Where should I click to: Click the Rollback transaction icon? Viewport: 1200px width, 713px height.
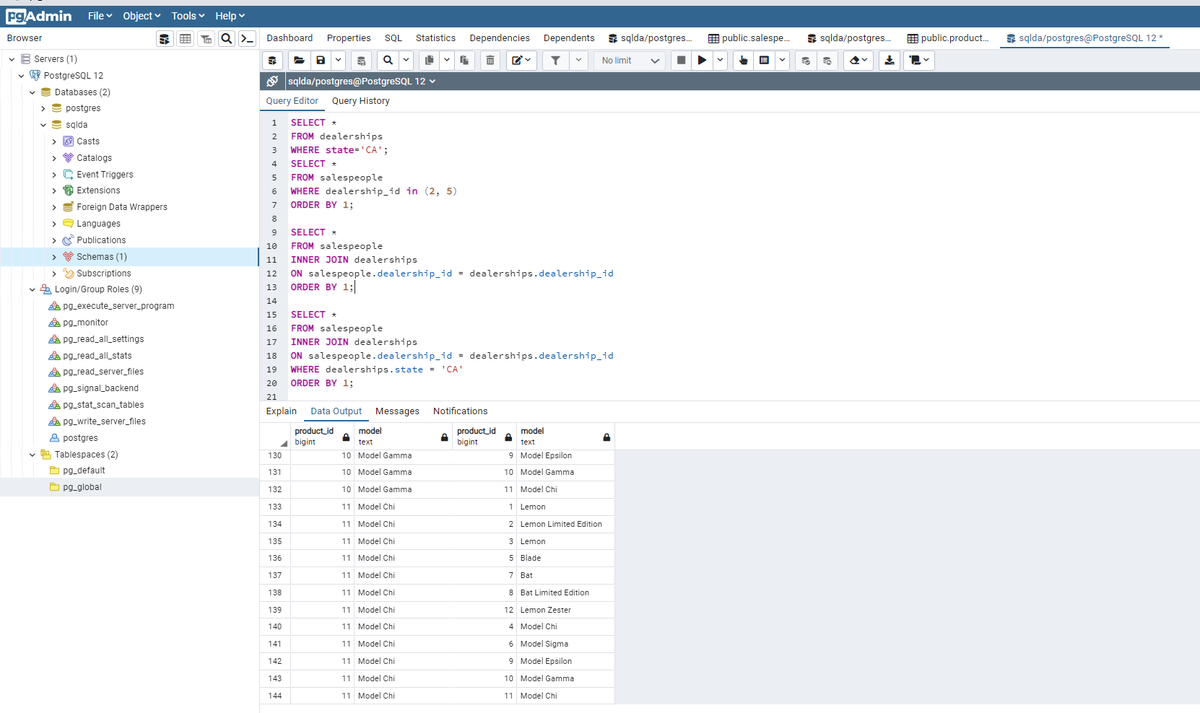click(x=826, y=60)
